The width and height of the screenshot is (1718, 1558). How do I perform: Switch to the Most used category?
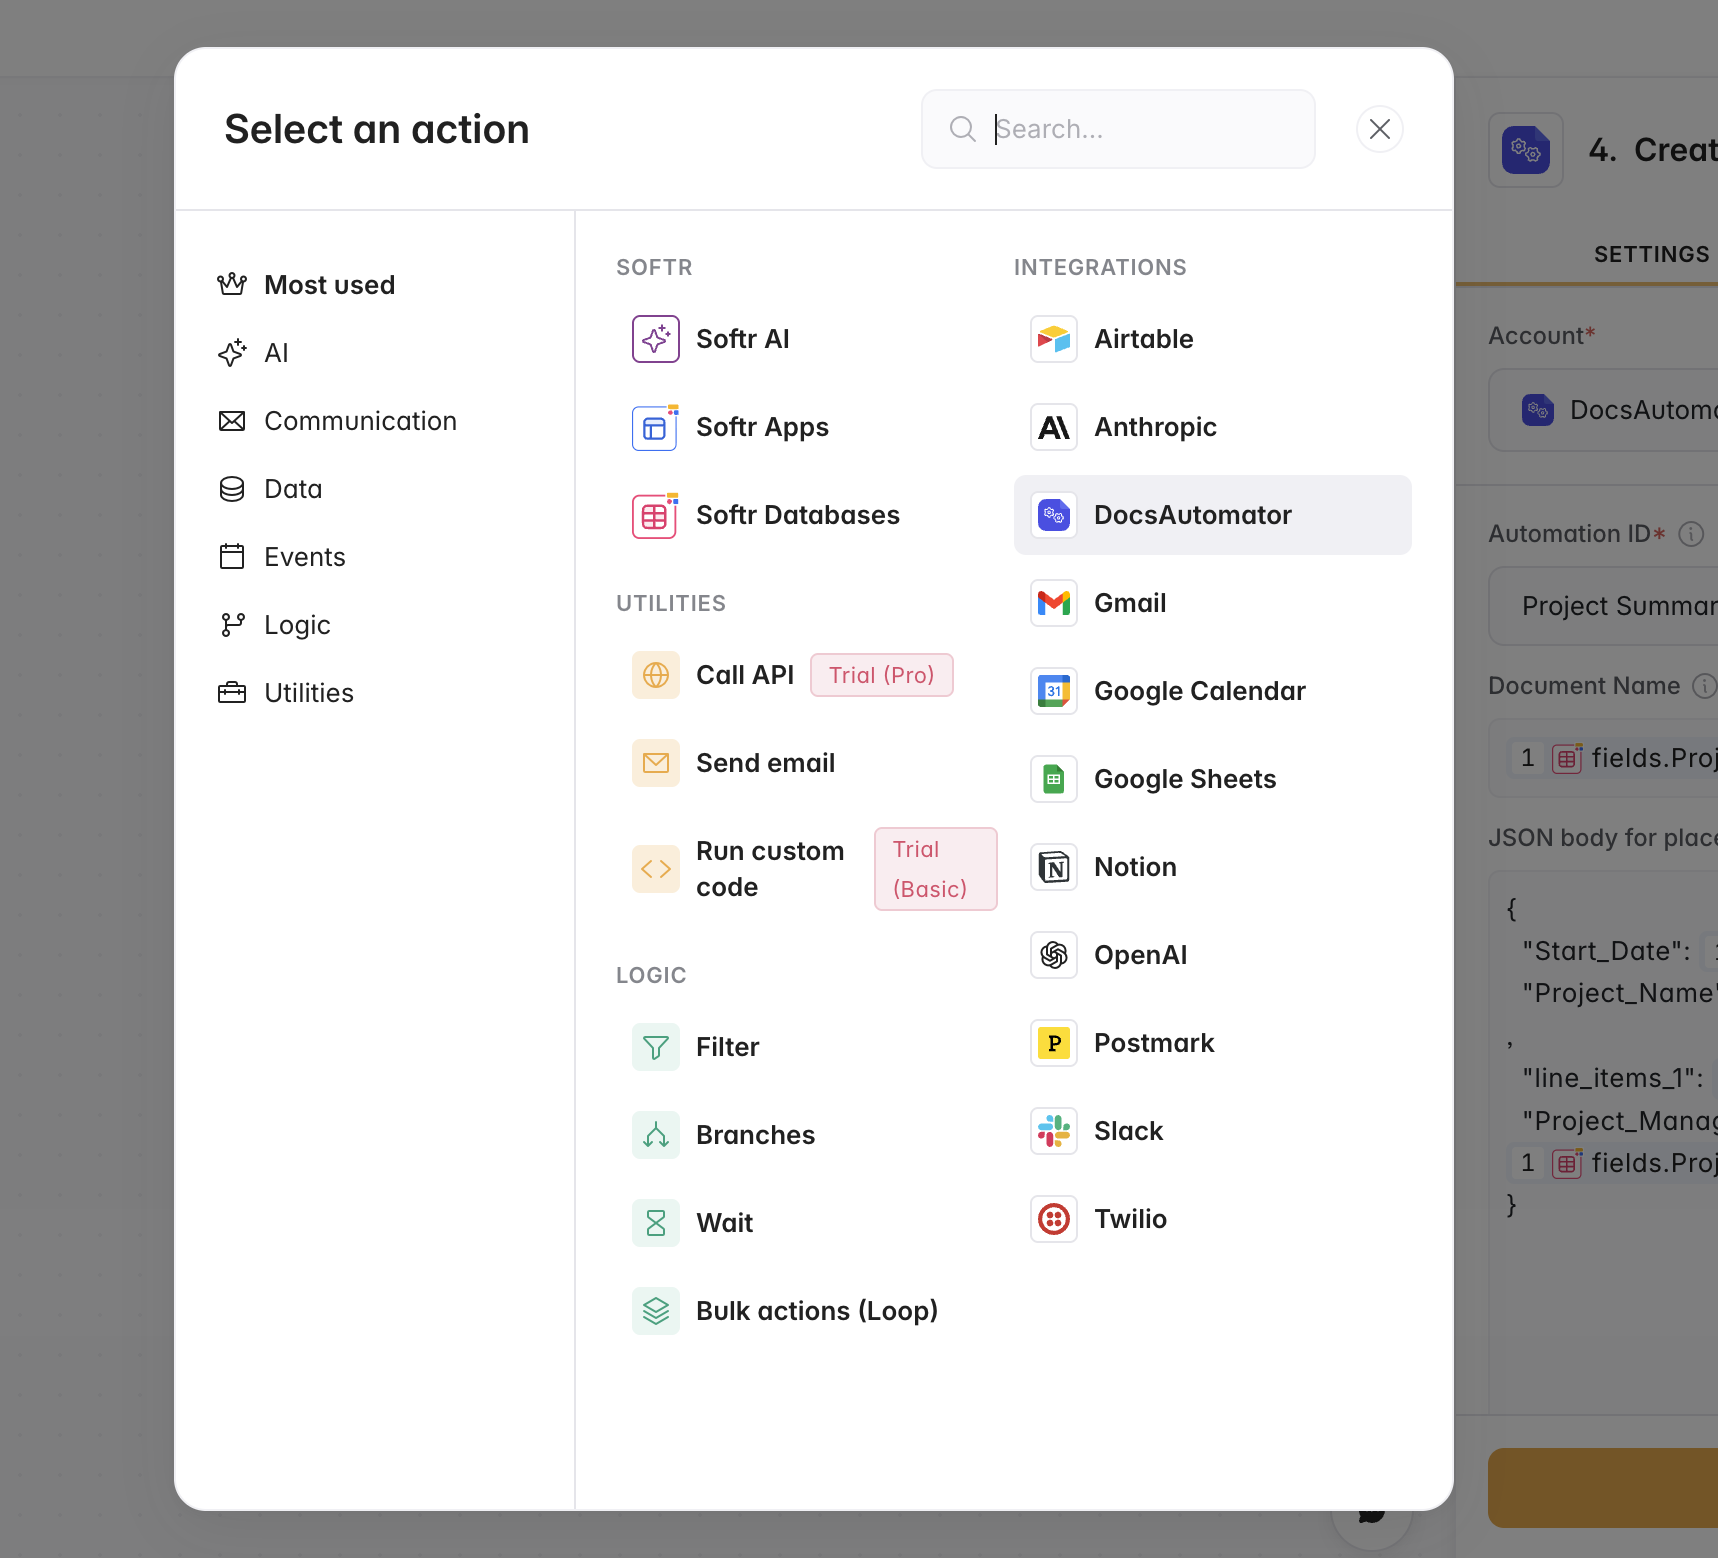[329, 285]
